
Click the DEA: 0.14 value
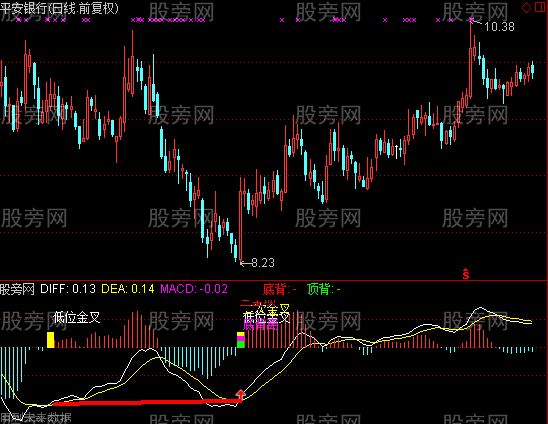point(128,289)
